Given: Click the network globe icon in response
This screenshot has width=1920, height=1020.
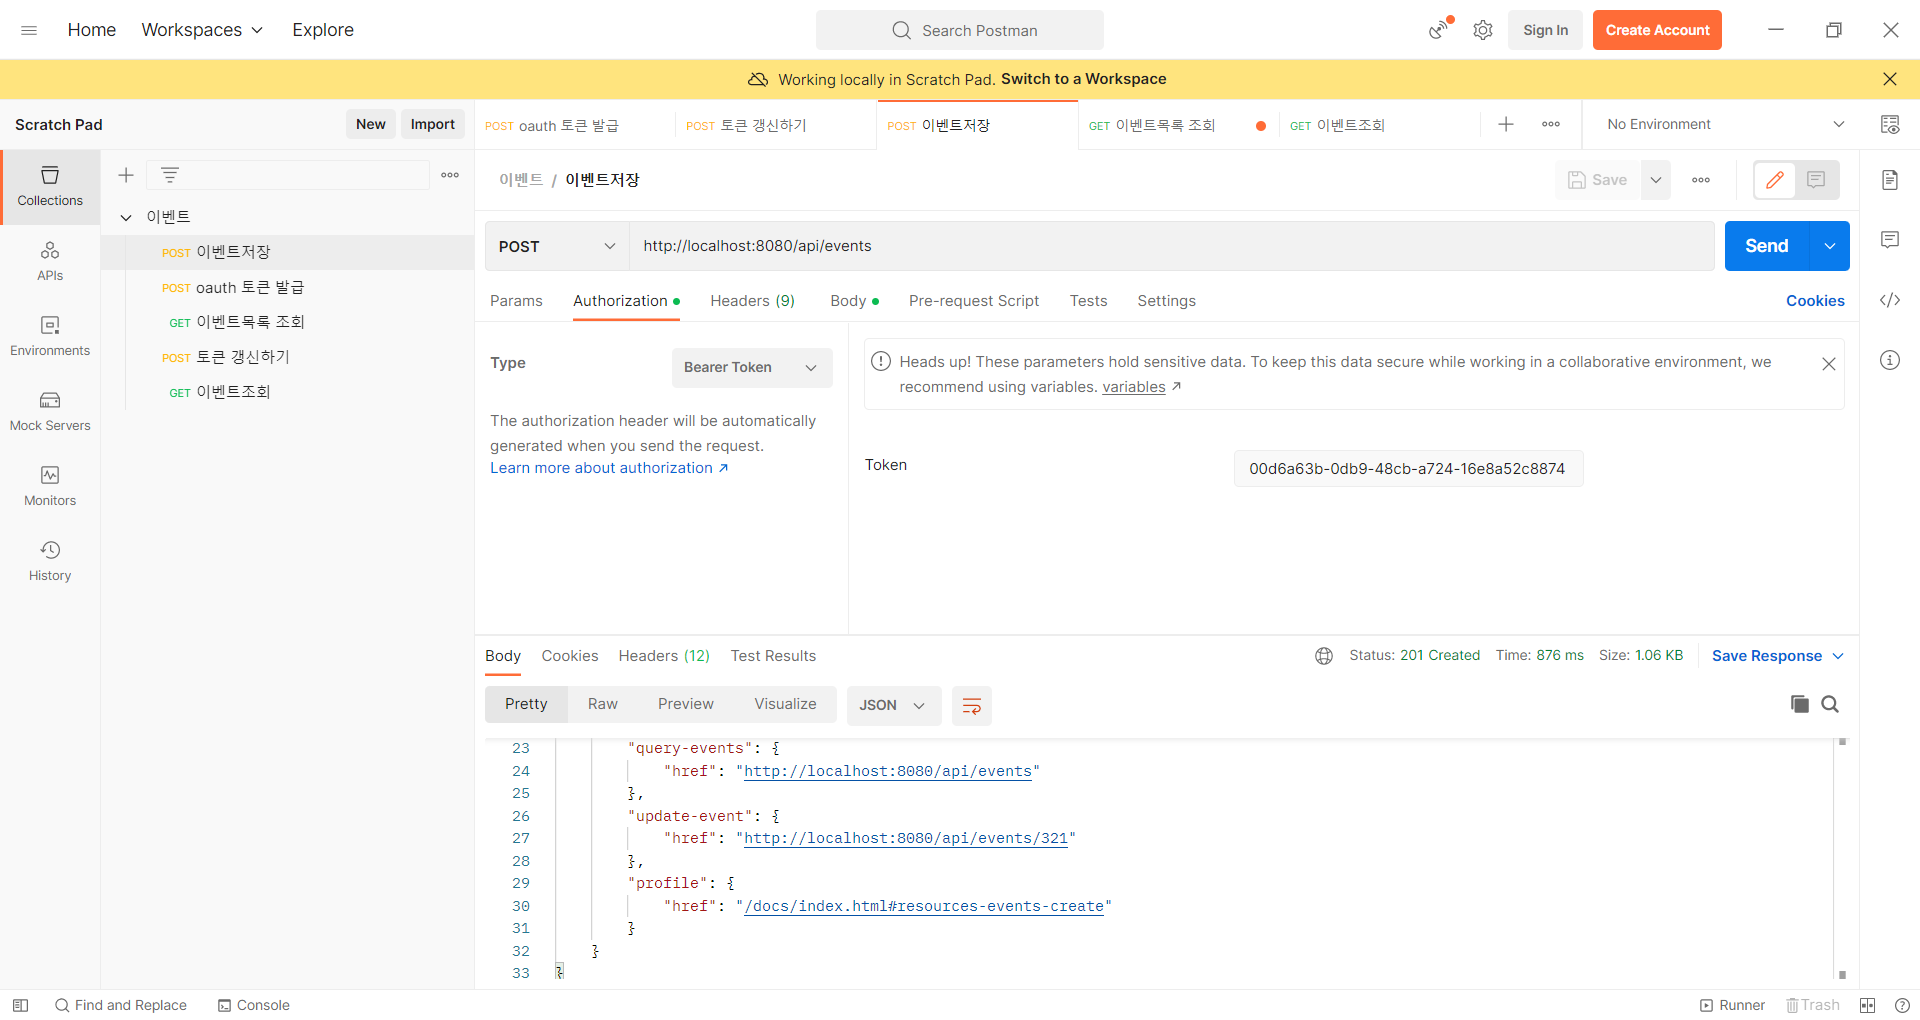Looking at the screenshot, I should tap(1324, 656).
